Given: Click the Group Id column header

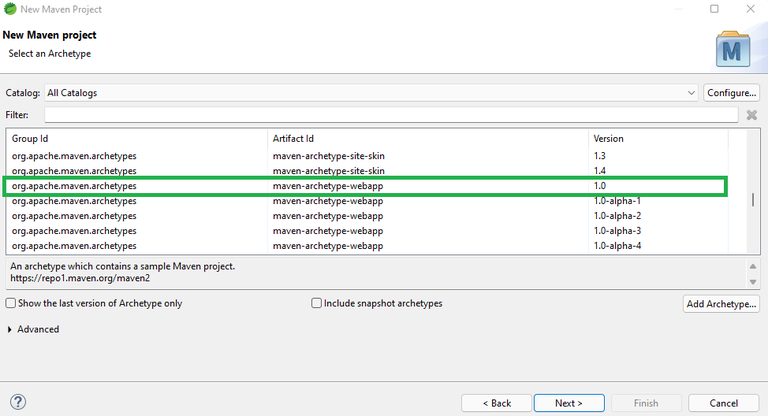Looking at the screenshot, I should click(30, 139).
